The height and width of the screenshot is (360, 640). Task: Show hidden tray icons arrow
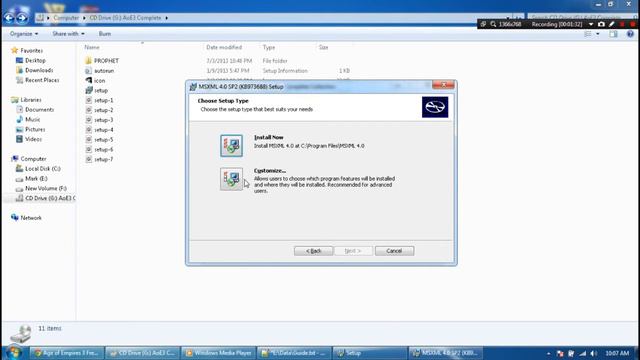[549, 353]
